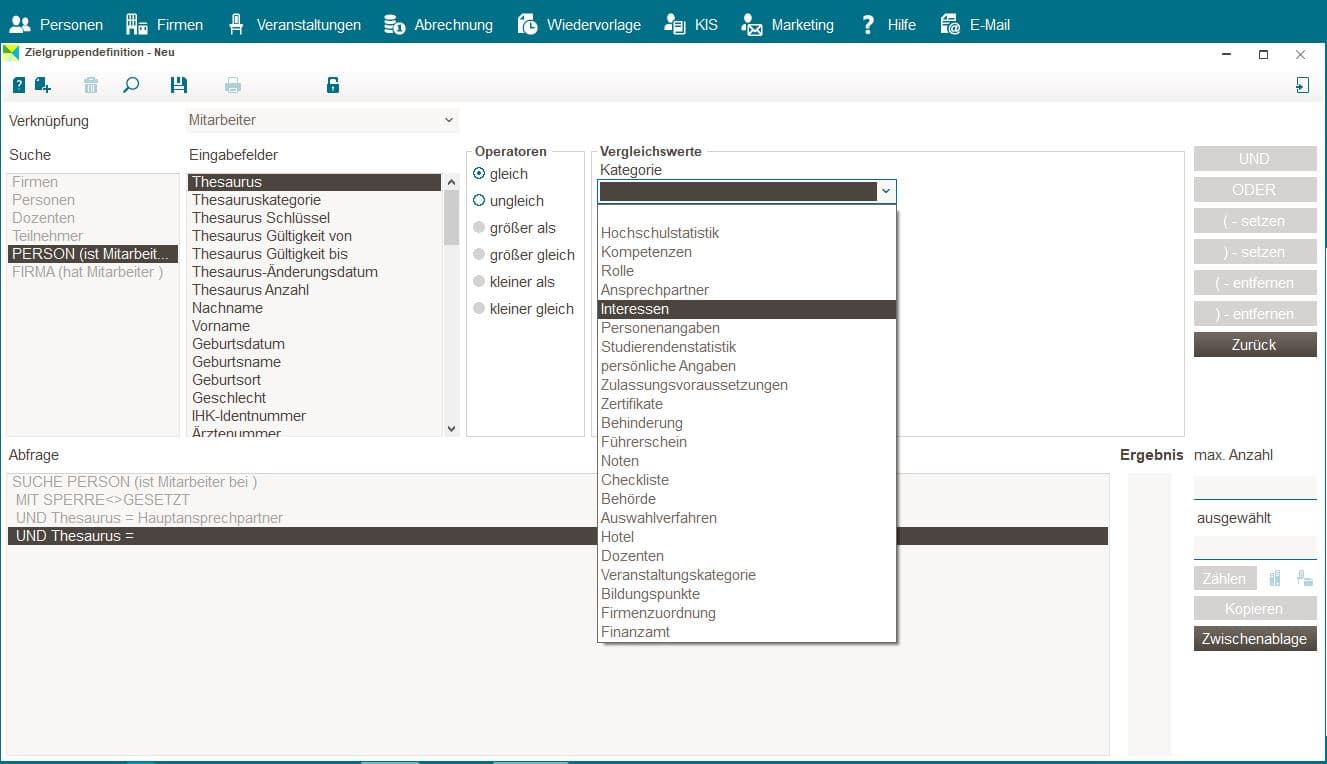Select the 'ungleich' operator
The image size is (1327, 764).
[479, 201]
